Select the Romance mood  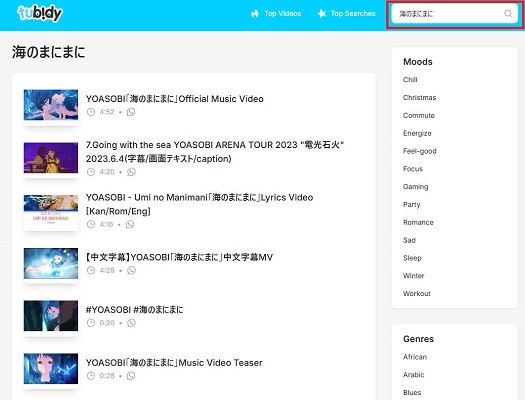click(418, 222)
